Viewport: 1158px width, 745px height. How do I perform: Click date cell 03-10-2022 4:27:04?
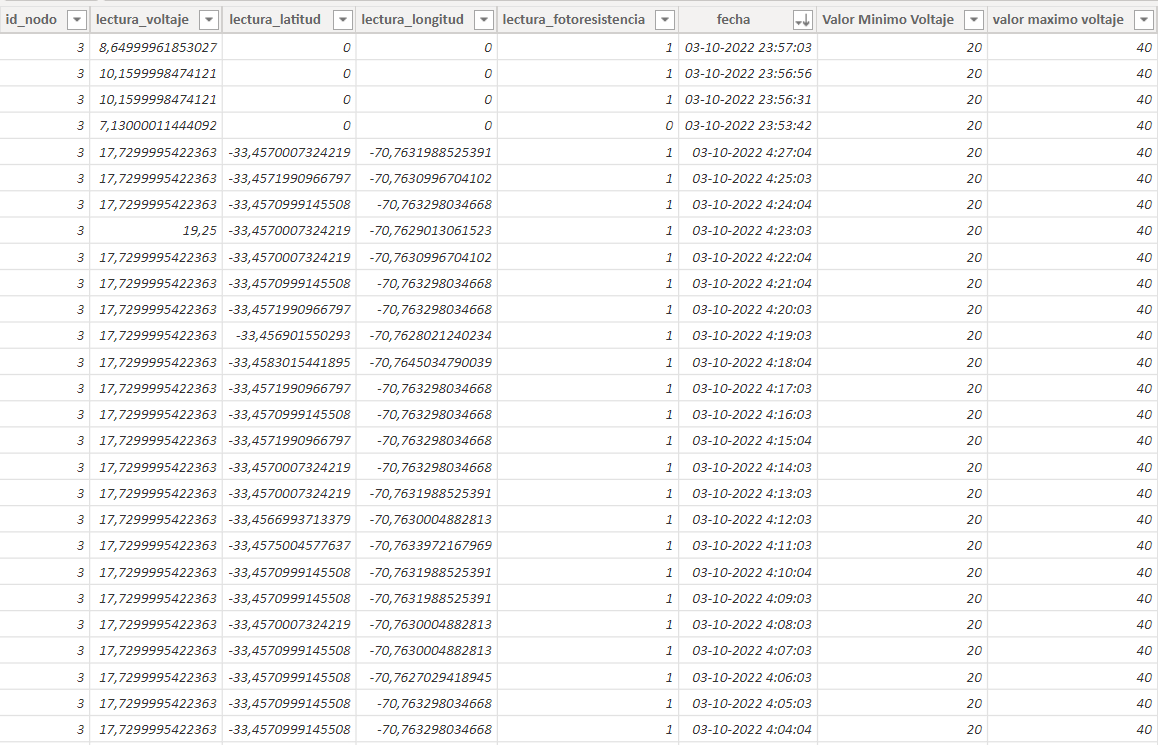tap(747, 152)
